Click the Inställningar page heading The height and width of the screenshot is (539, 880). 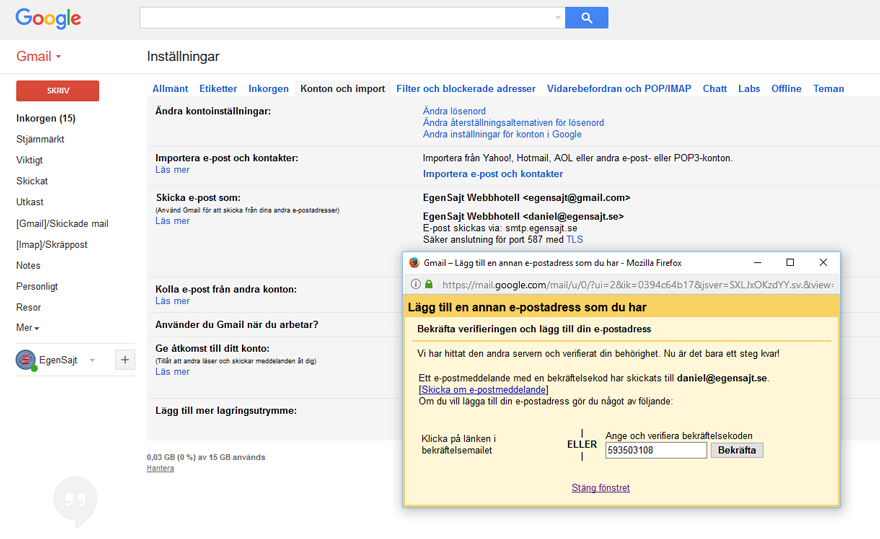click(x=183, y=56)
